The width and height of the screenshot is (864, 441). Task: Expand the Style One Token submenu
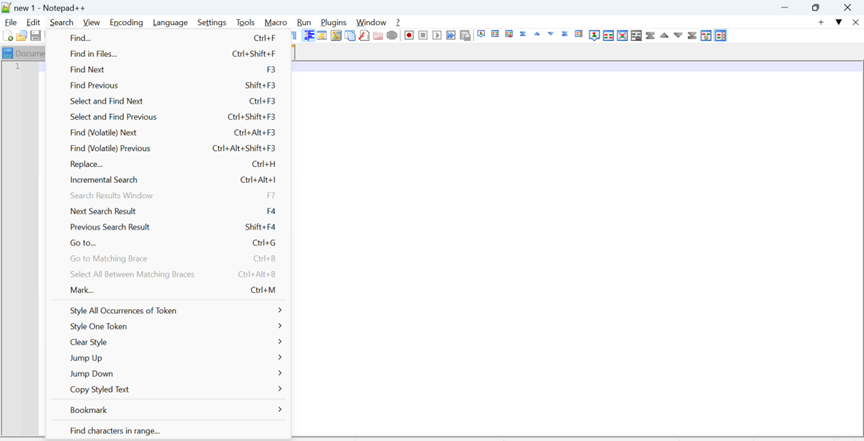point(169,326)
